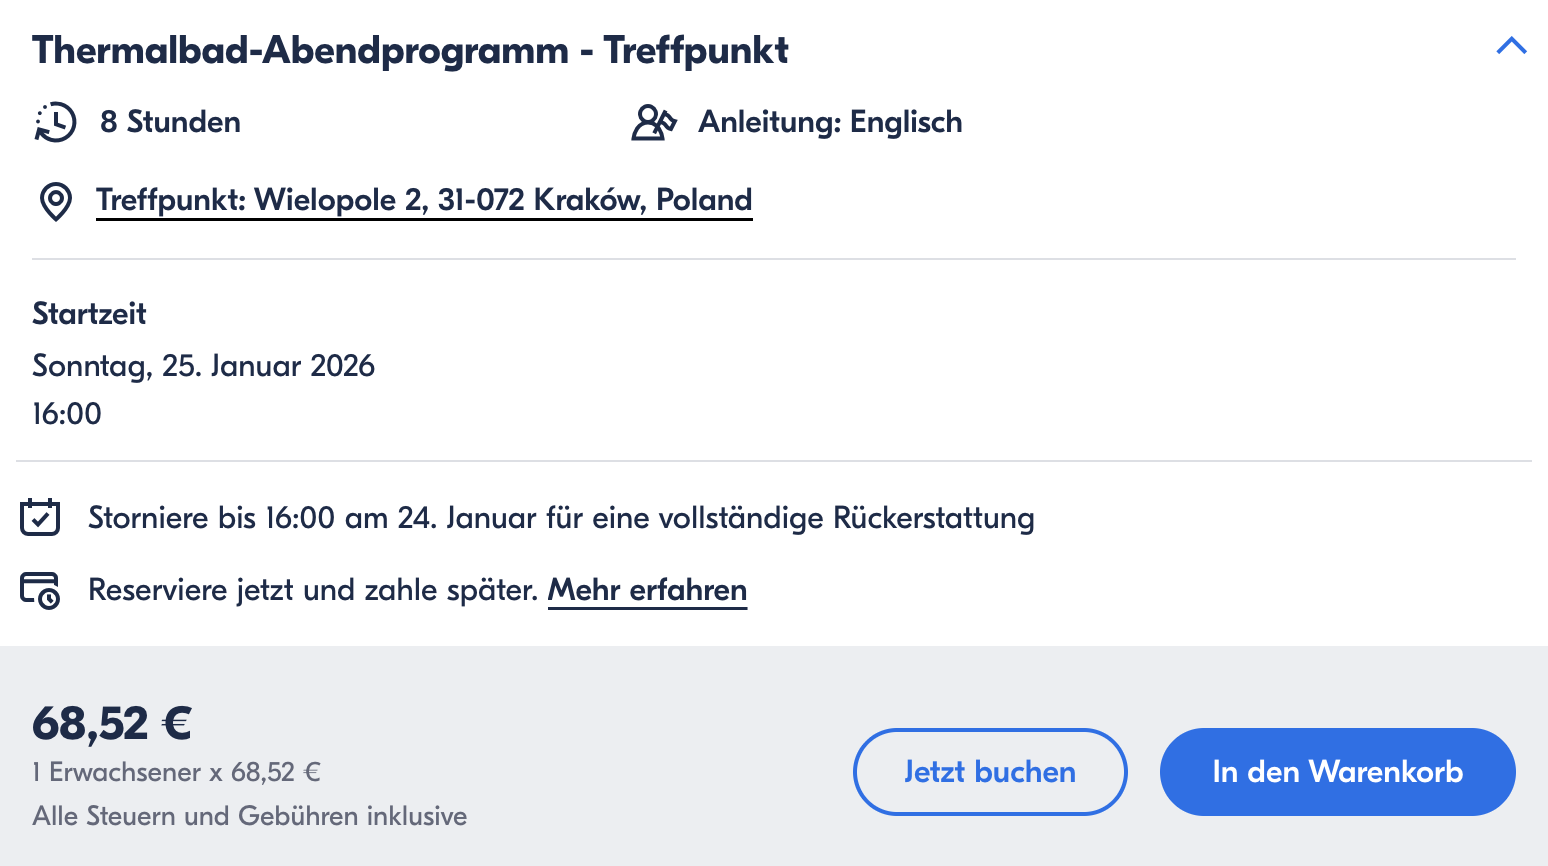The image size is (1548, 866).
Task: Click the 8 Stunden duration text
Action: tap(170, 122)
